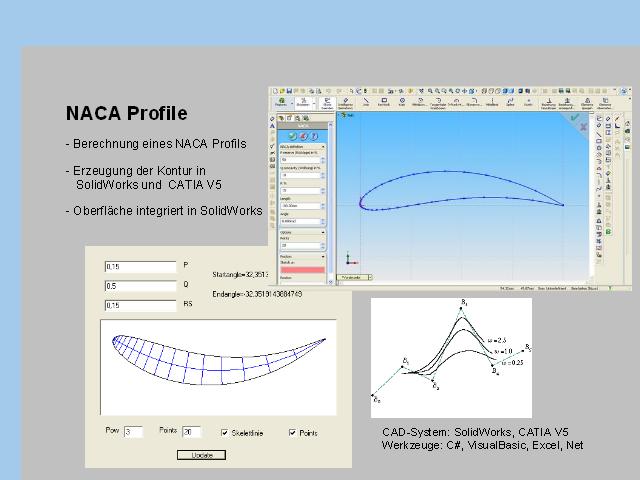Screen dimensions: 640x480
Task: Click the blue Save disk icon
Action: pos(289,91)
